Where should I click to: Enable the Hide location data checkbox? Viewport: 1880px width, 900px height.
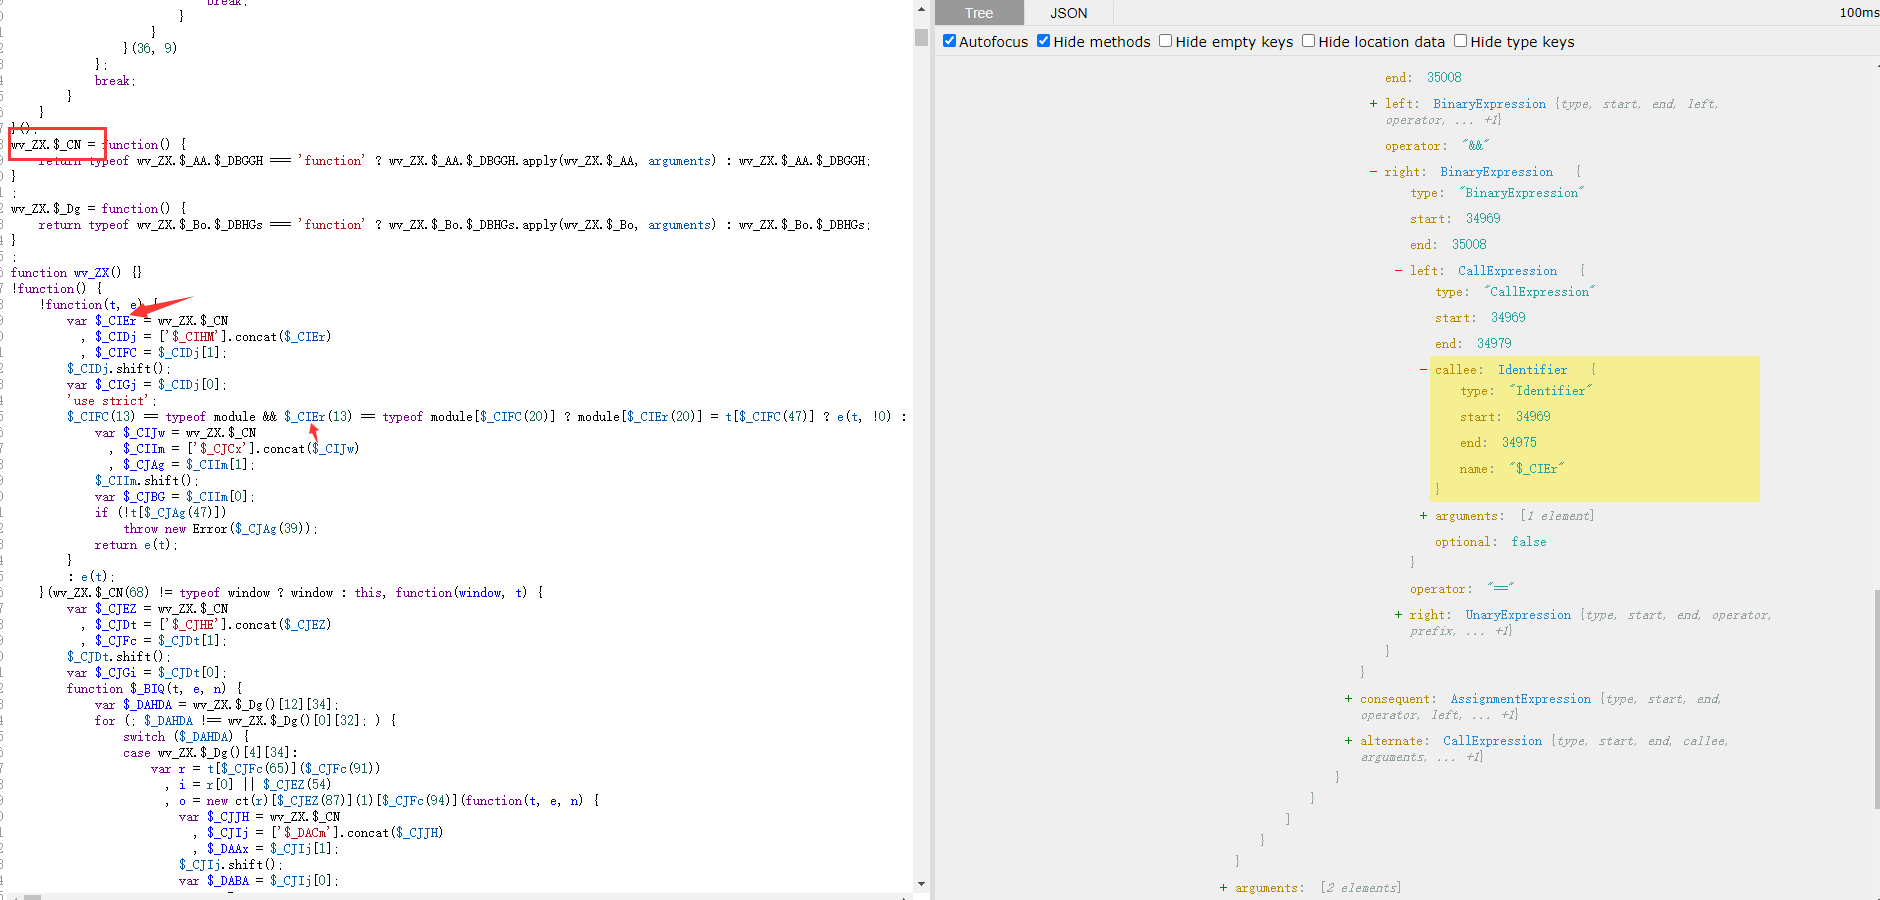[x=1308, y=41]
